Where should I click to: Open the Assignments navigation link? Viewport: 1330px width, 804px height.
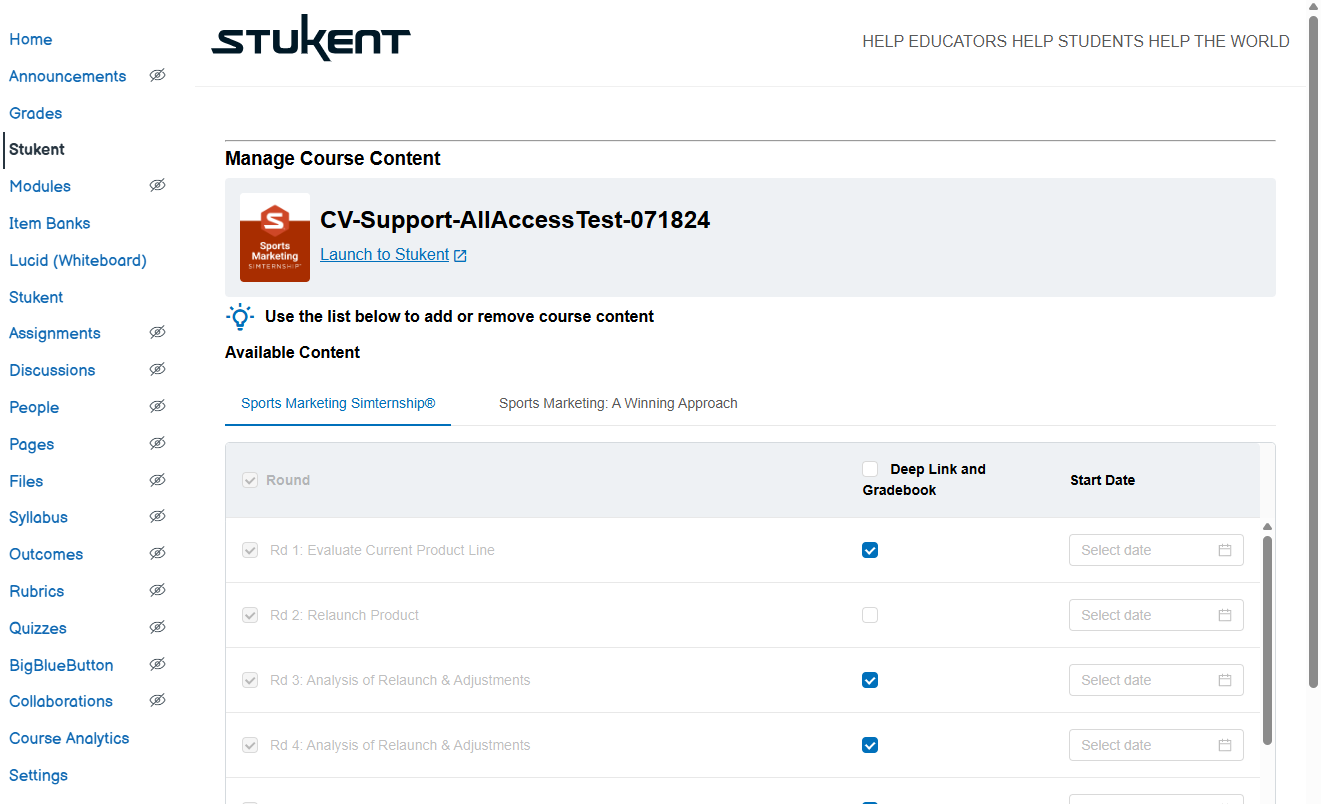click(55, 333)
